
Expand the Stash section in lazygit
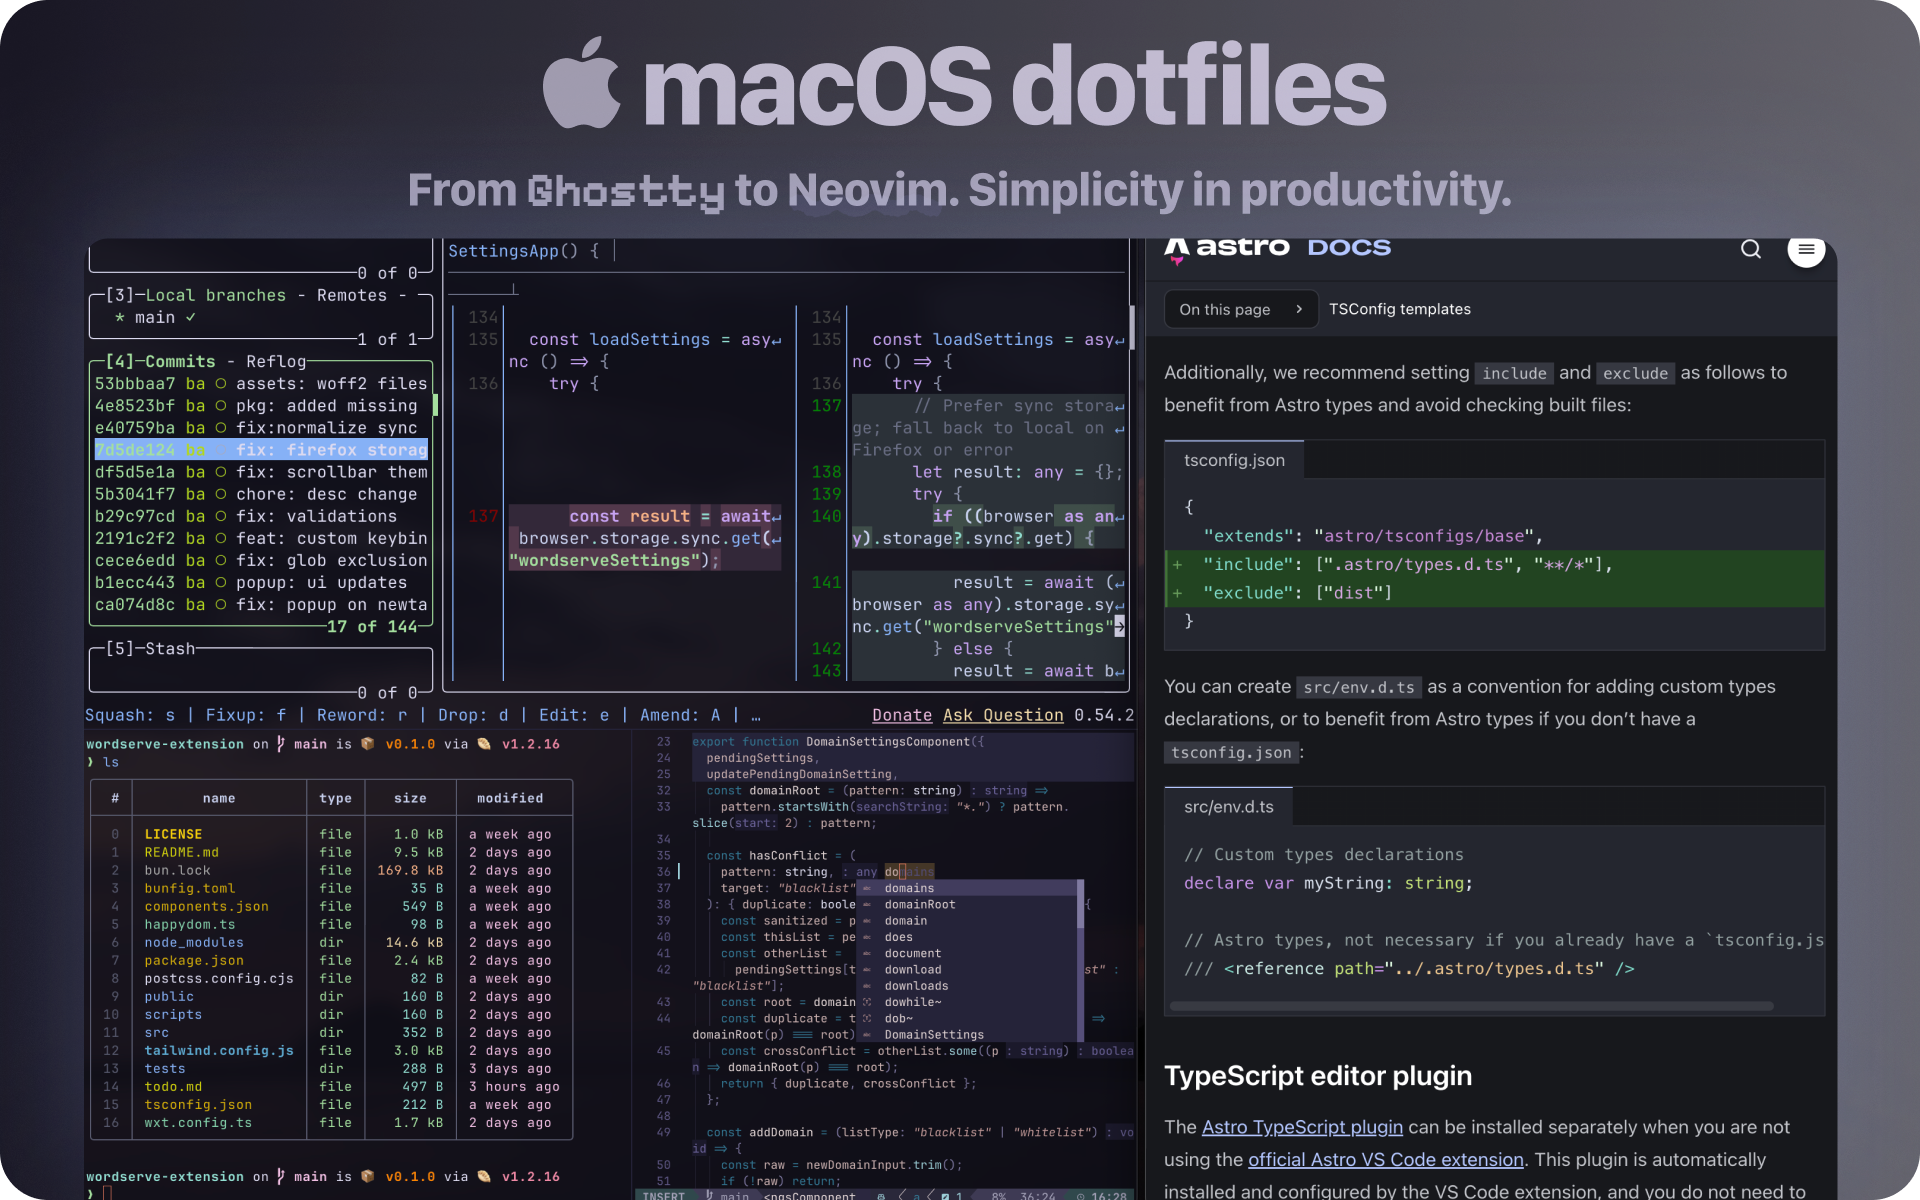click(150, 648)
